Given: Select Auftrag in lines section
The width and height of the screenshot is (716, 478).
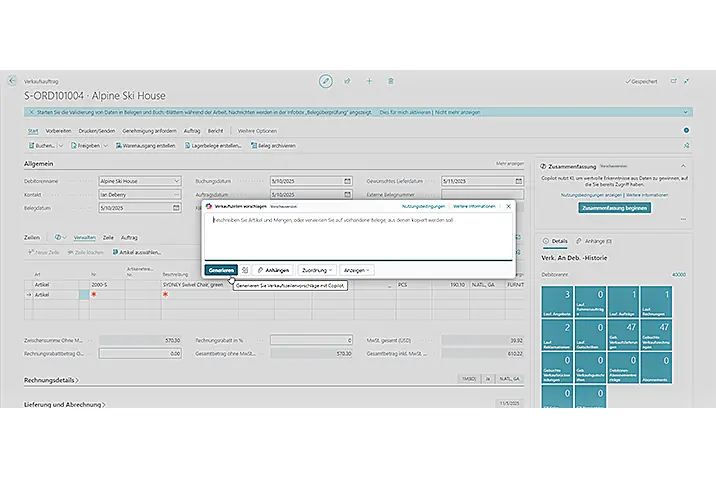Looking at the screenshot, I should click(129, 237).
